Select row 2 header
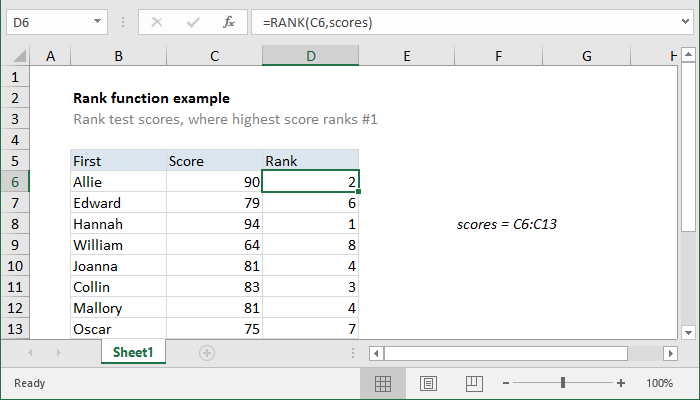 coord(15,98)
